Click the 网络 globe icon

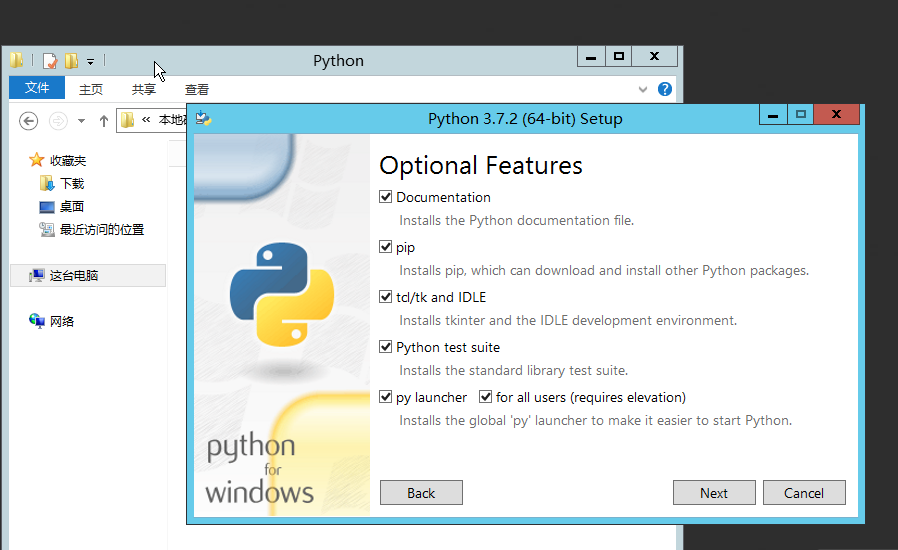pos(37,321)
